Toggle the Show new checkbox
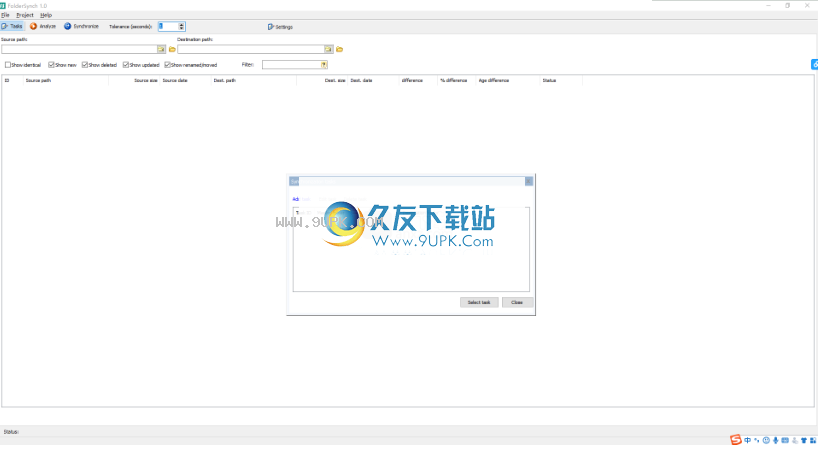 click(x=51, y=65)
